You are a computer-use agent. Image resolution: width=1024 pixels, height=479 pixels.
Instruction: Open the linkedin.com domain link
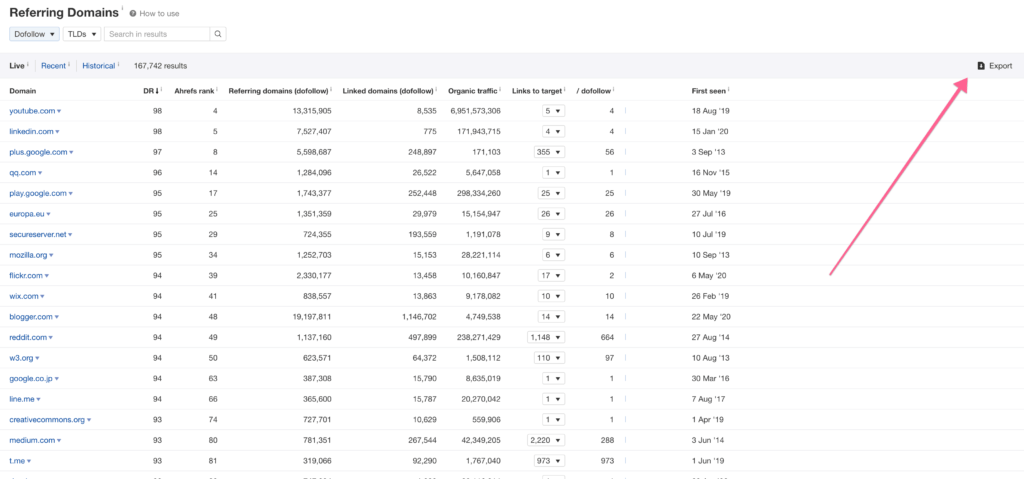point(32,131)
